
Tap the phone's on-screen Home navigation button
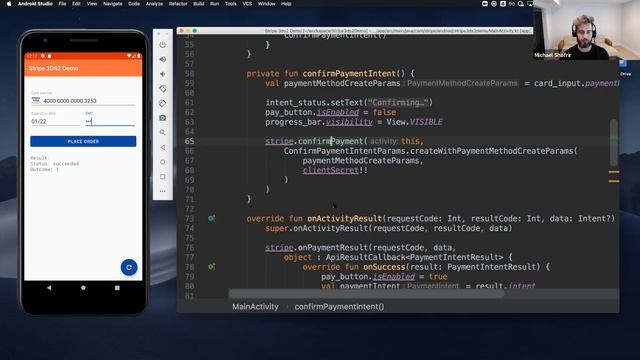click(x=83, y=288)
